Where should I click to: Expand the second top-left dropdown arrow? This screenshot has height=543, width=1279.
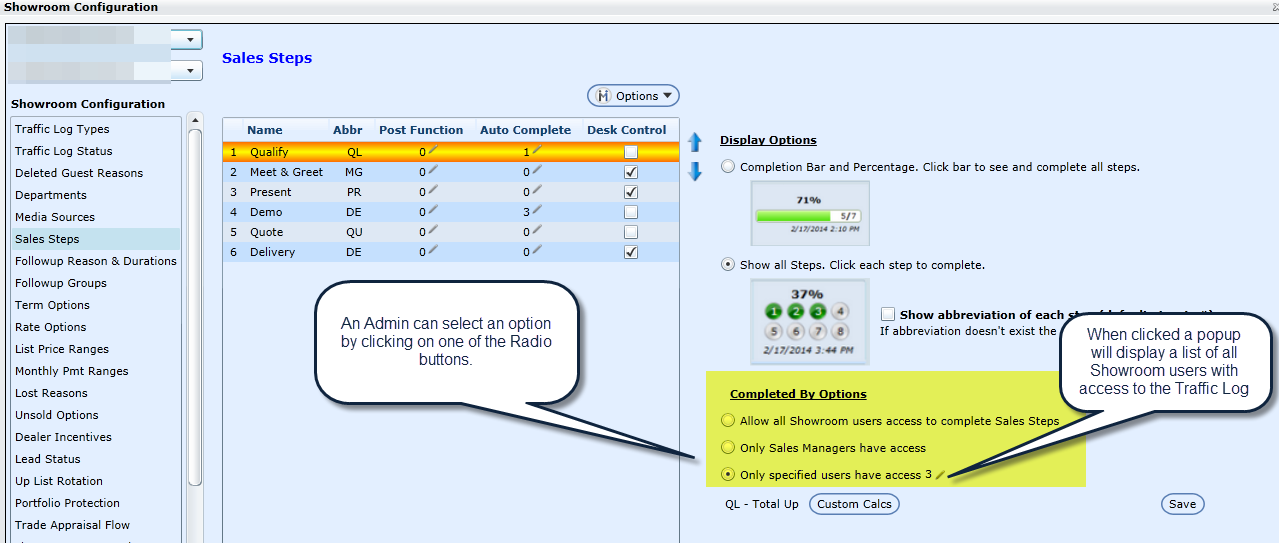click(x=189, y=71)
